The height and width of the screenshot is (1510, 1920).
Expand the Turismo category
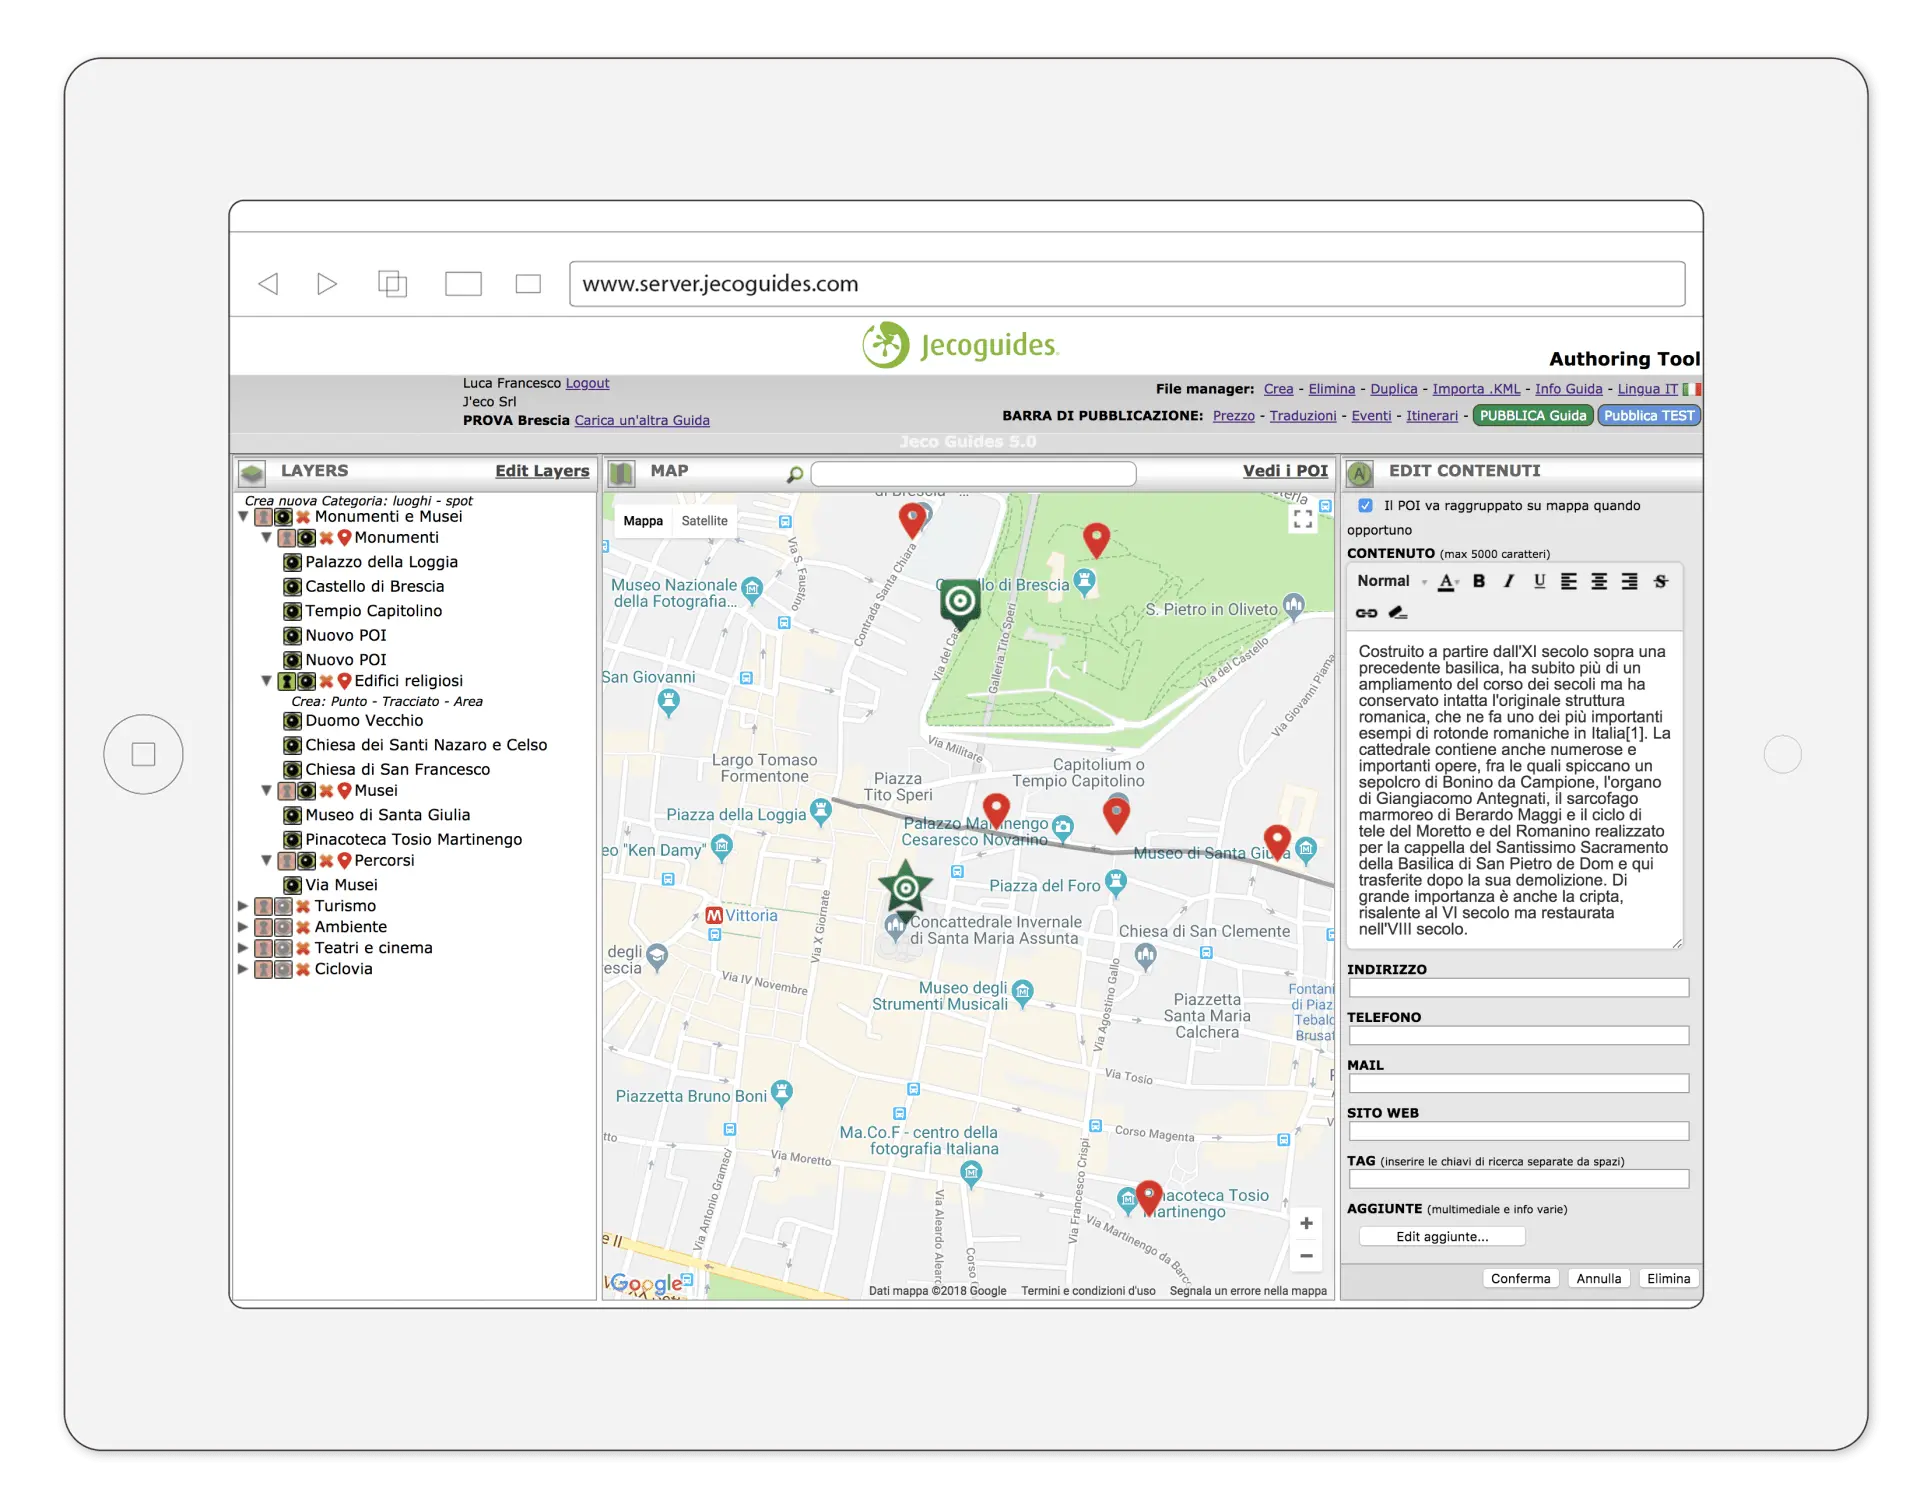(243, 906)
